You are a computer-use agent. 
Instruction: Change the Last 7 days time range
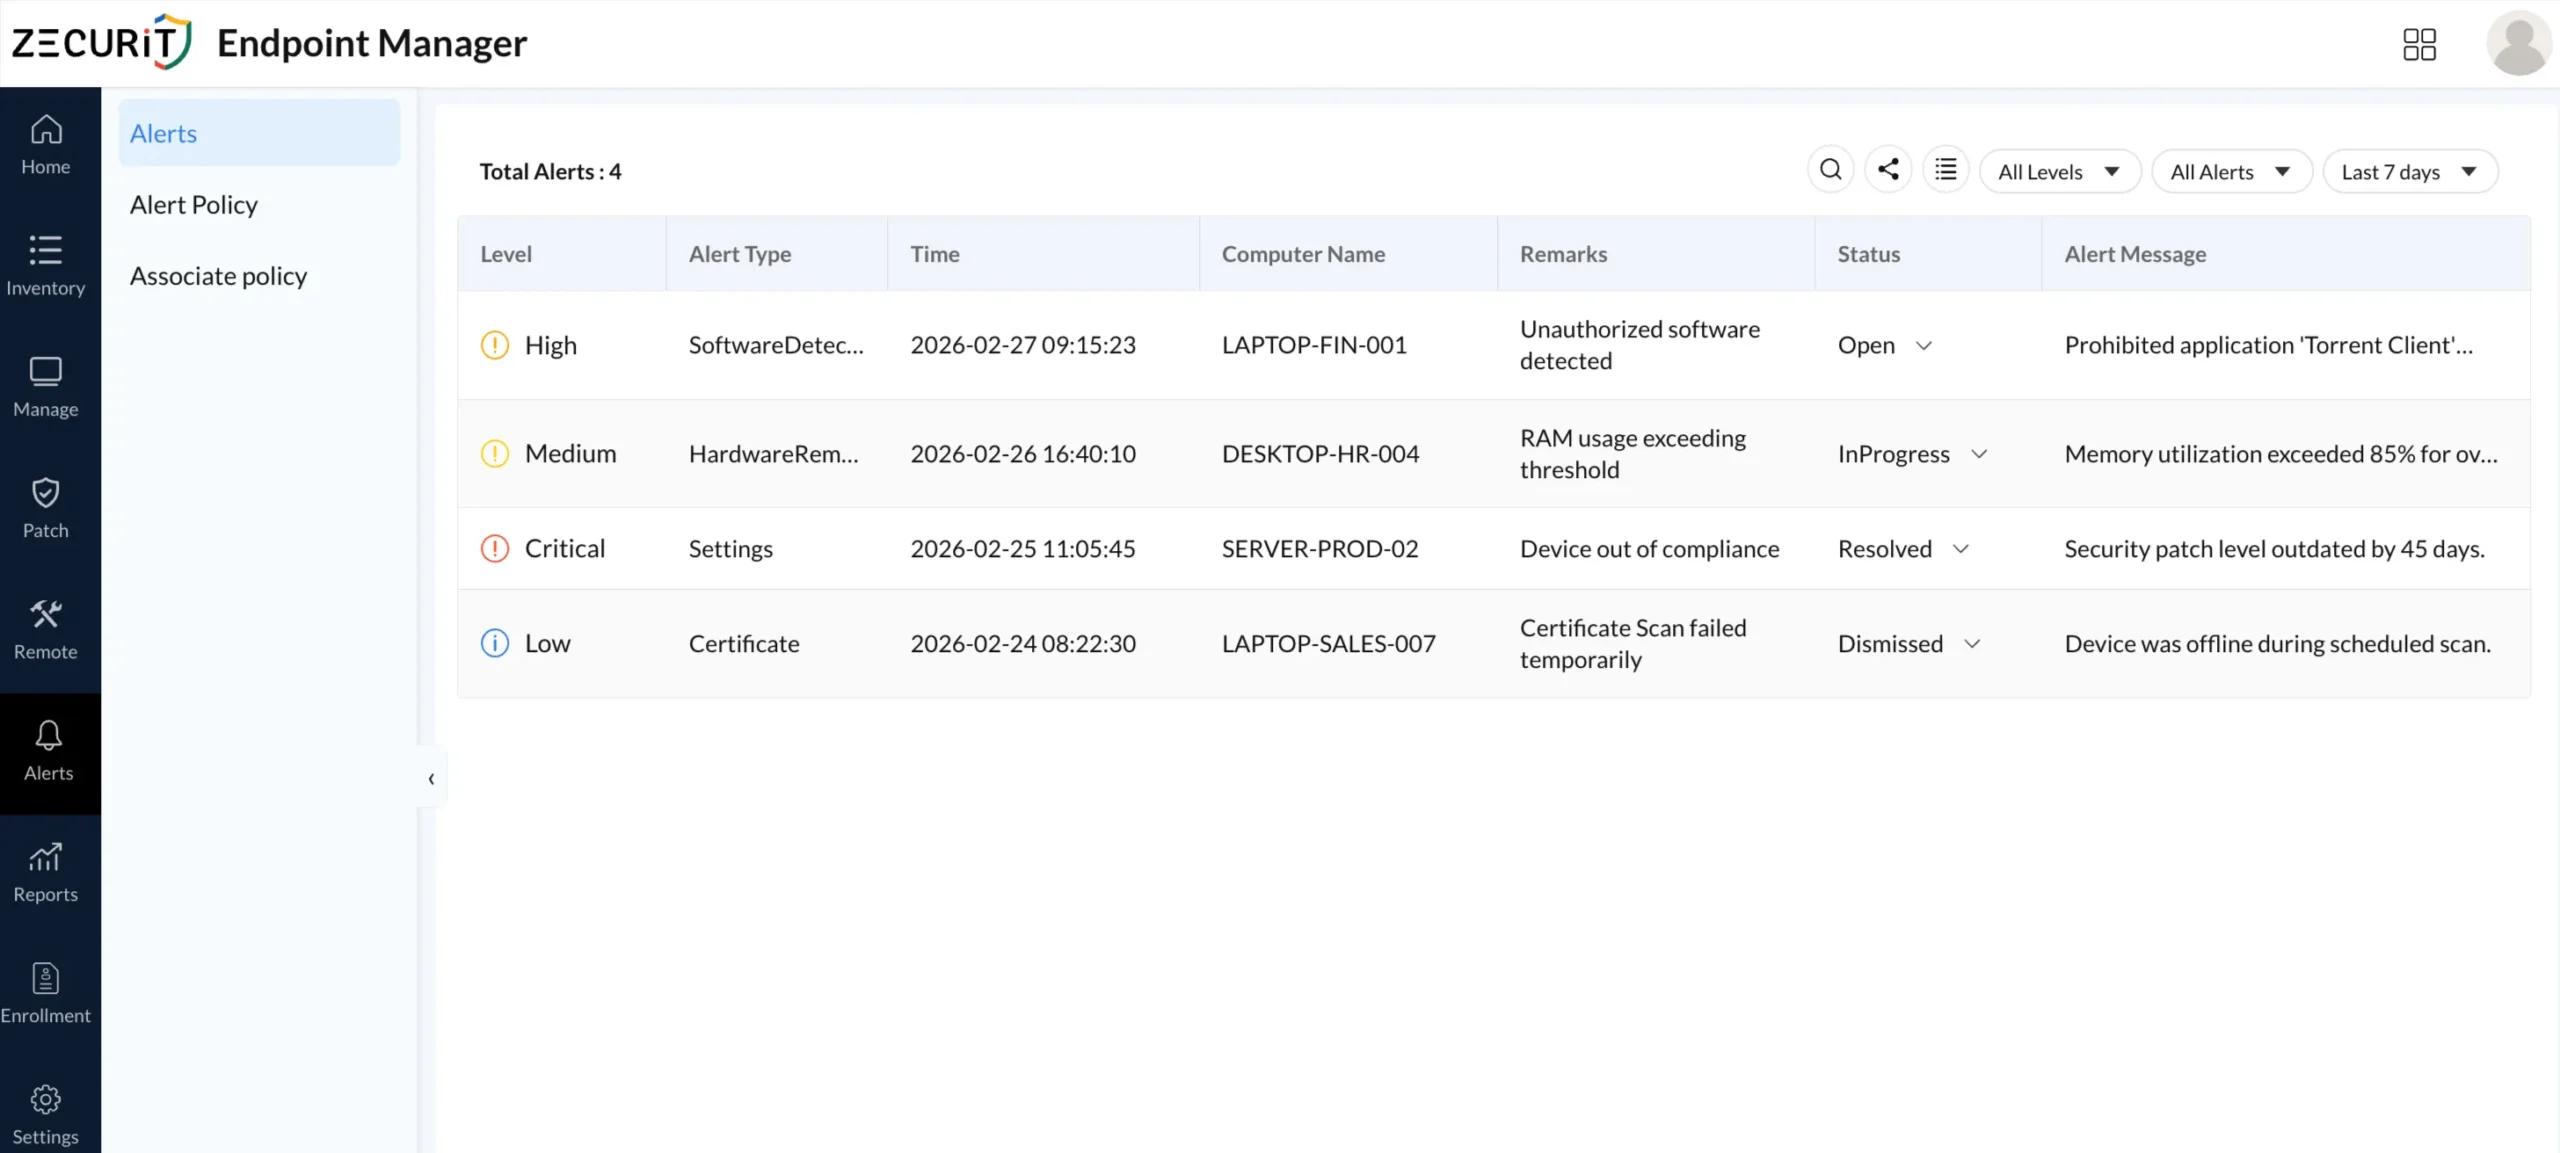pos(2409,171)
